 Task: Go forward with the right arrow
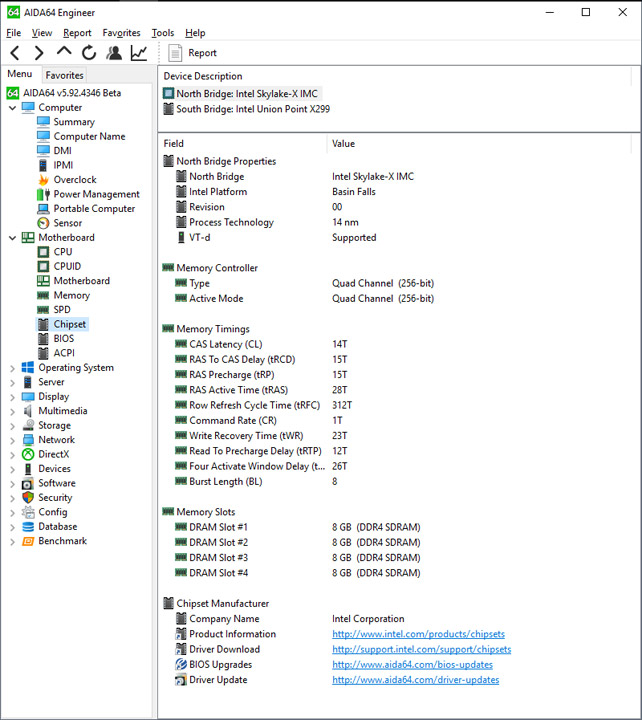click(39, 53)
